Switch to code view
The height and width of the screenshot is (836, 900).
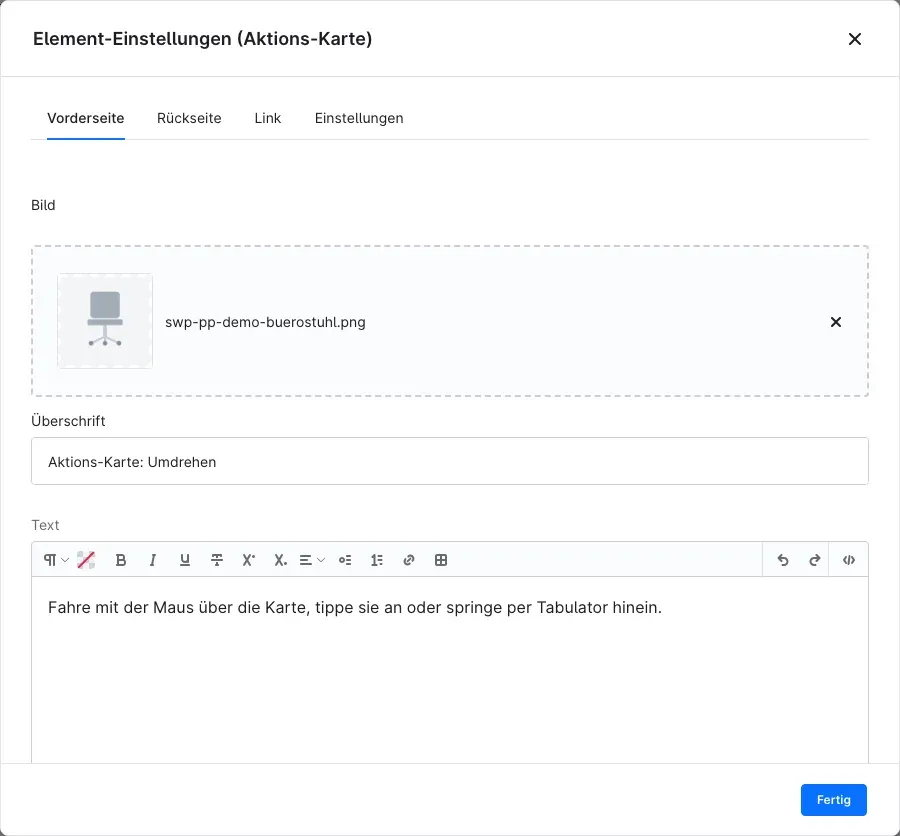point(849,560)
